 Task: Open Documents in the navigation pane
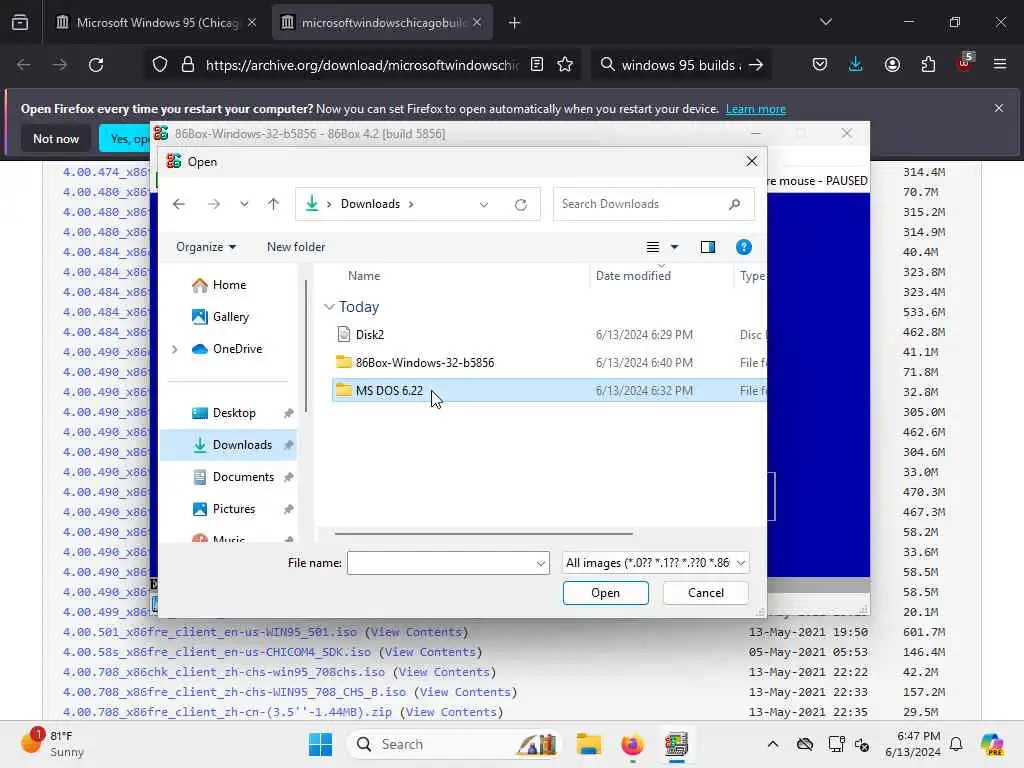tap(243, 477)
